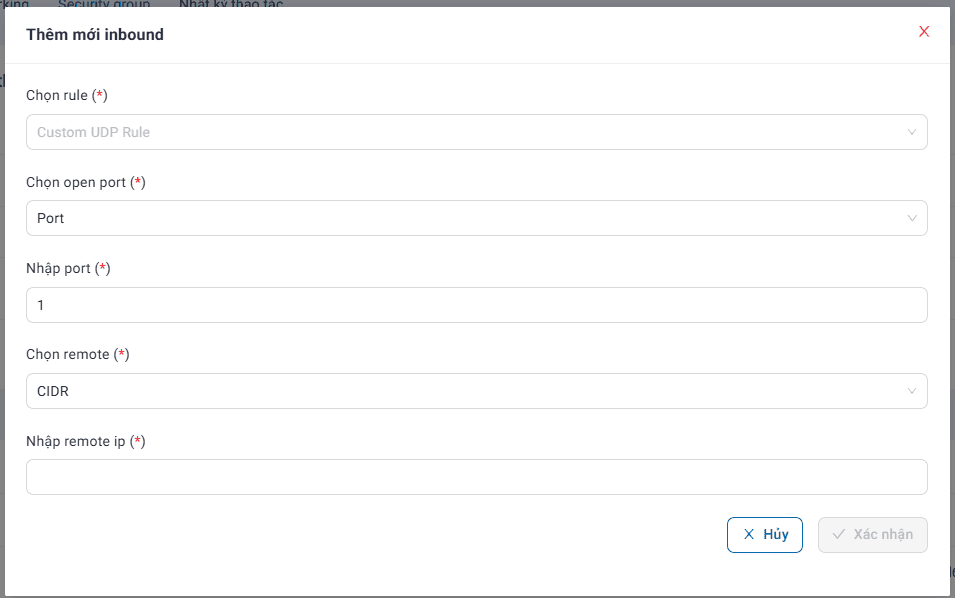Click checkmark icon inside Xác nhận button
955x598 pixels.
click(x=839, y=534)
